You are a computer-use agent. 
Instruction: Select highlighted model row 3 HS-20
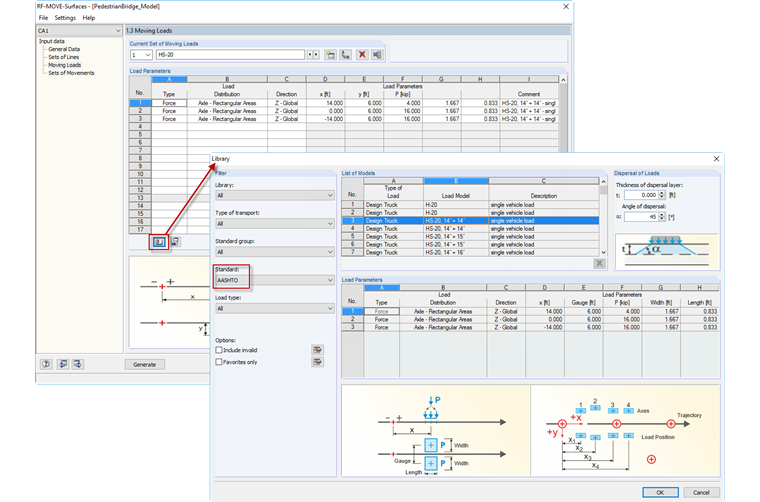tap(470, 220)
